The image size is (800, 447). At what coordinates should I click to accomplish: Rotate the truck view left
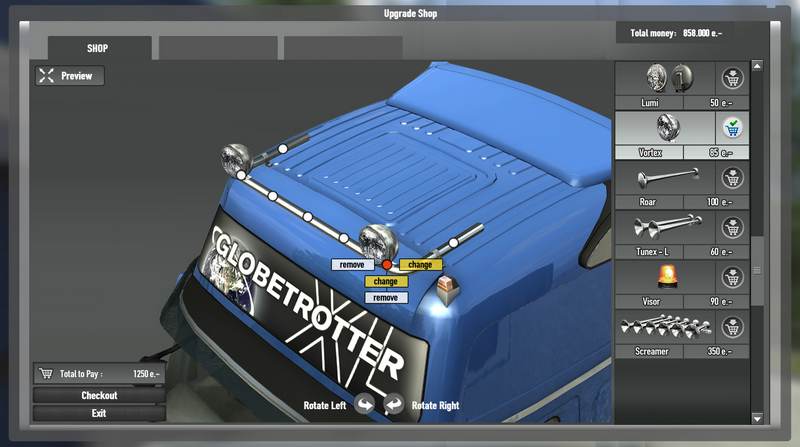click(364, 405)
